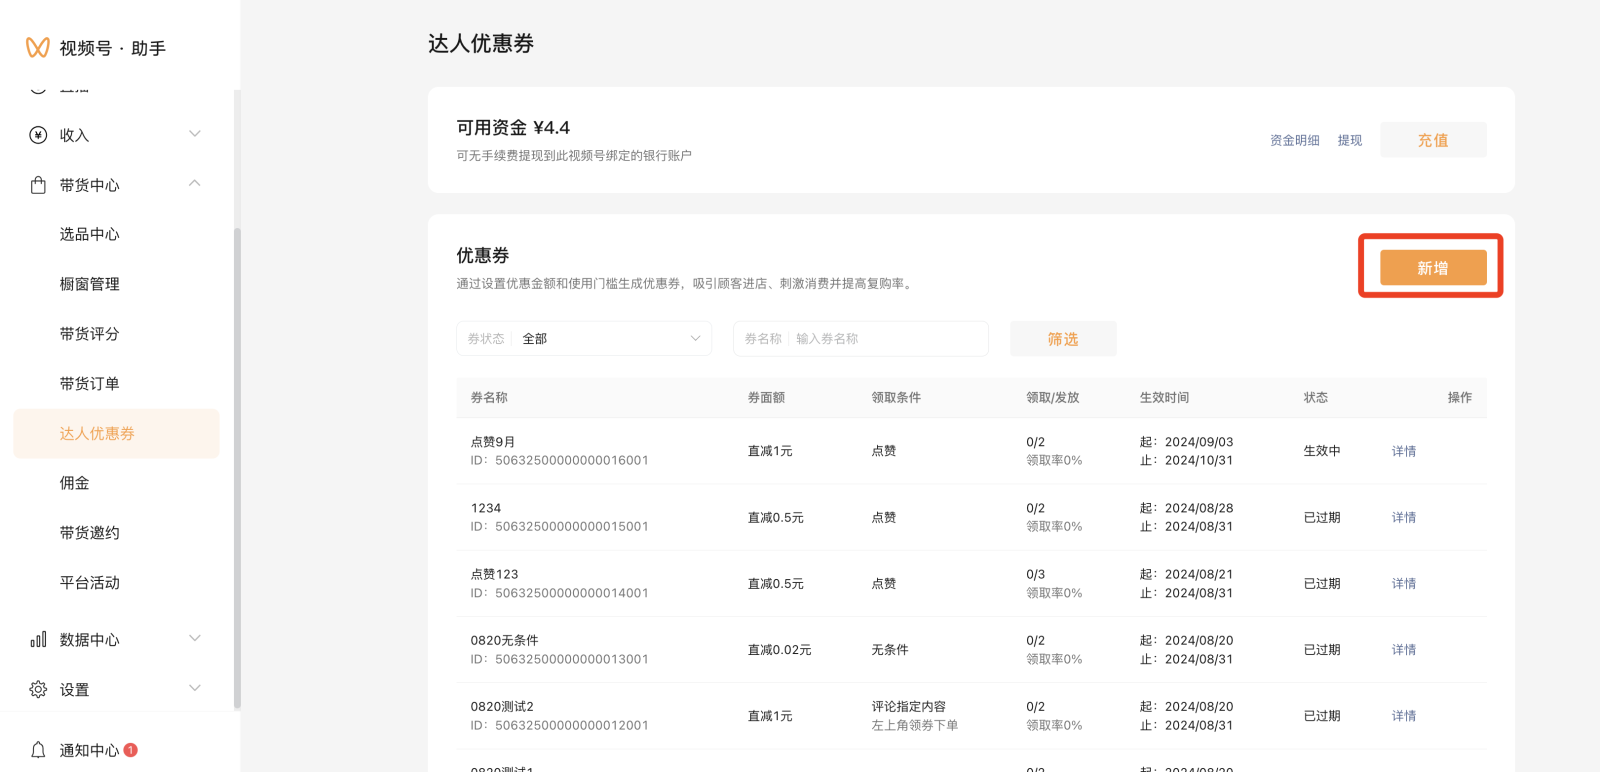
Task: Expand the 收入 menu chevron
Action: pos(195,134)
